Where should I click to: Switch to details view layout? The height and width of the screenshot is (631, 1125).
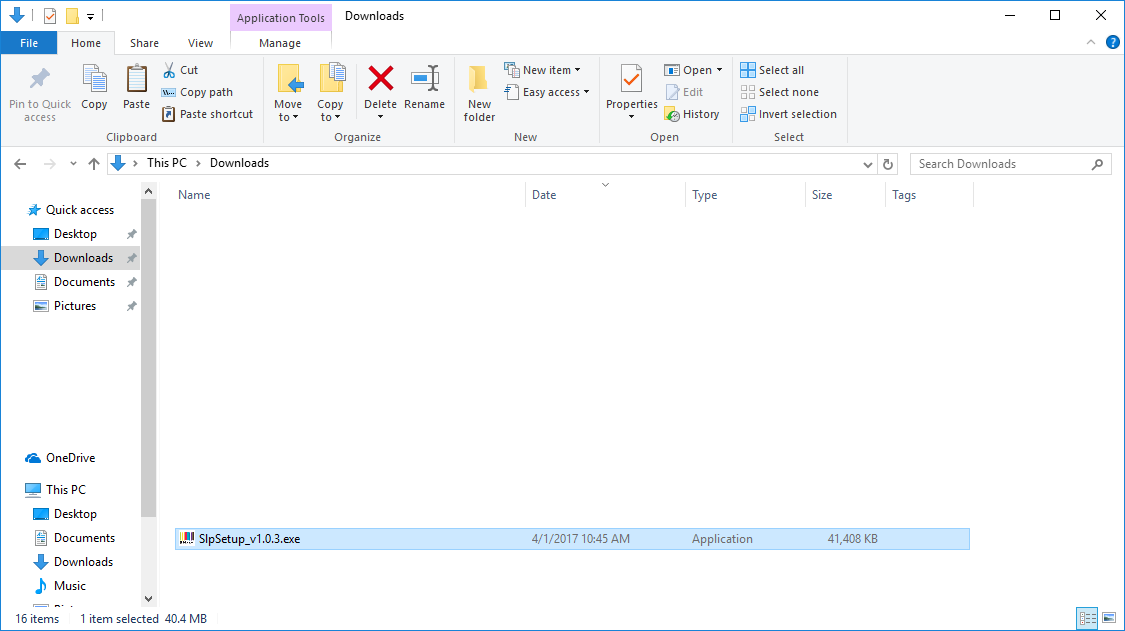coord(1087,619)
